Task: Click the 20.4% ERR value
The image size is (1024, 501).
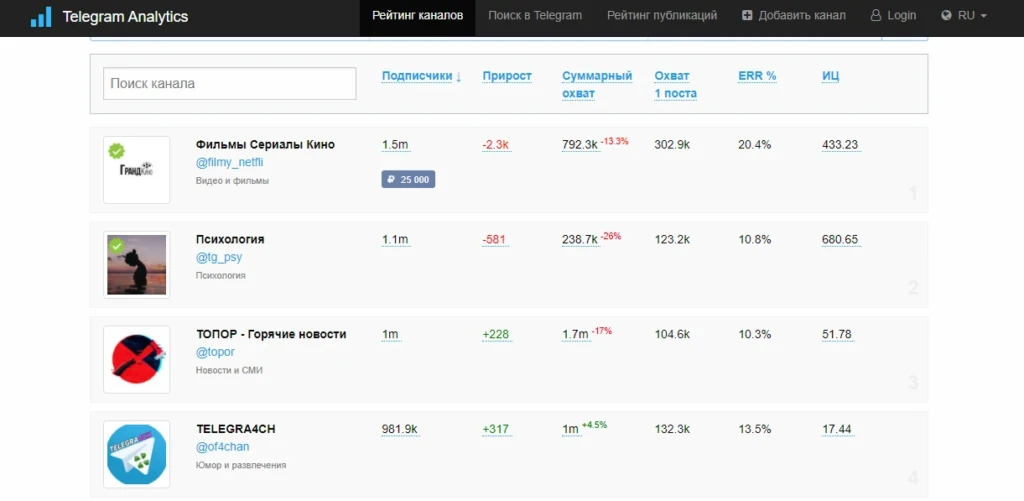Action: (754, 145)
